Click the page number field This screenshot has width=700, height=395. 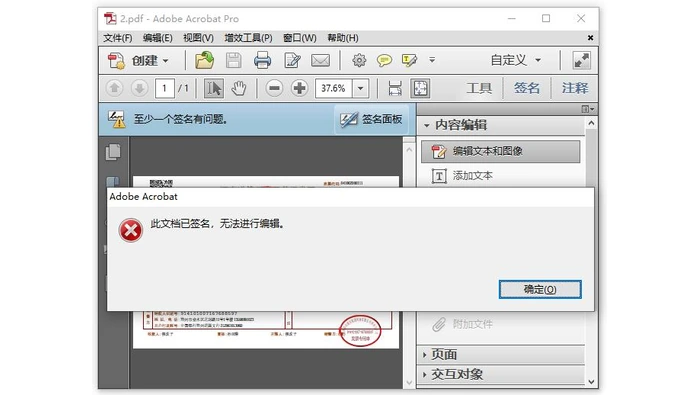pyautogui.click(x=164, y=88)
